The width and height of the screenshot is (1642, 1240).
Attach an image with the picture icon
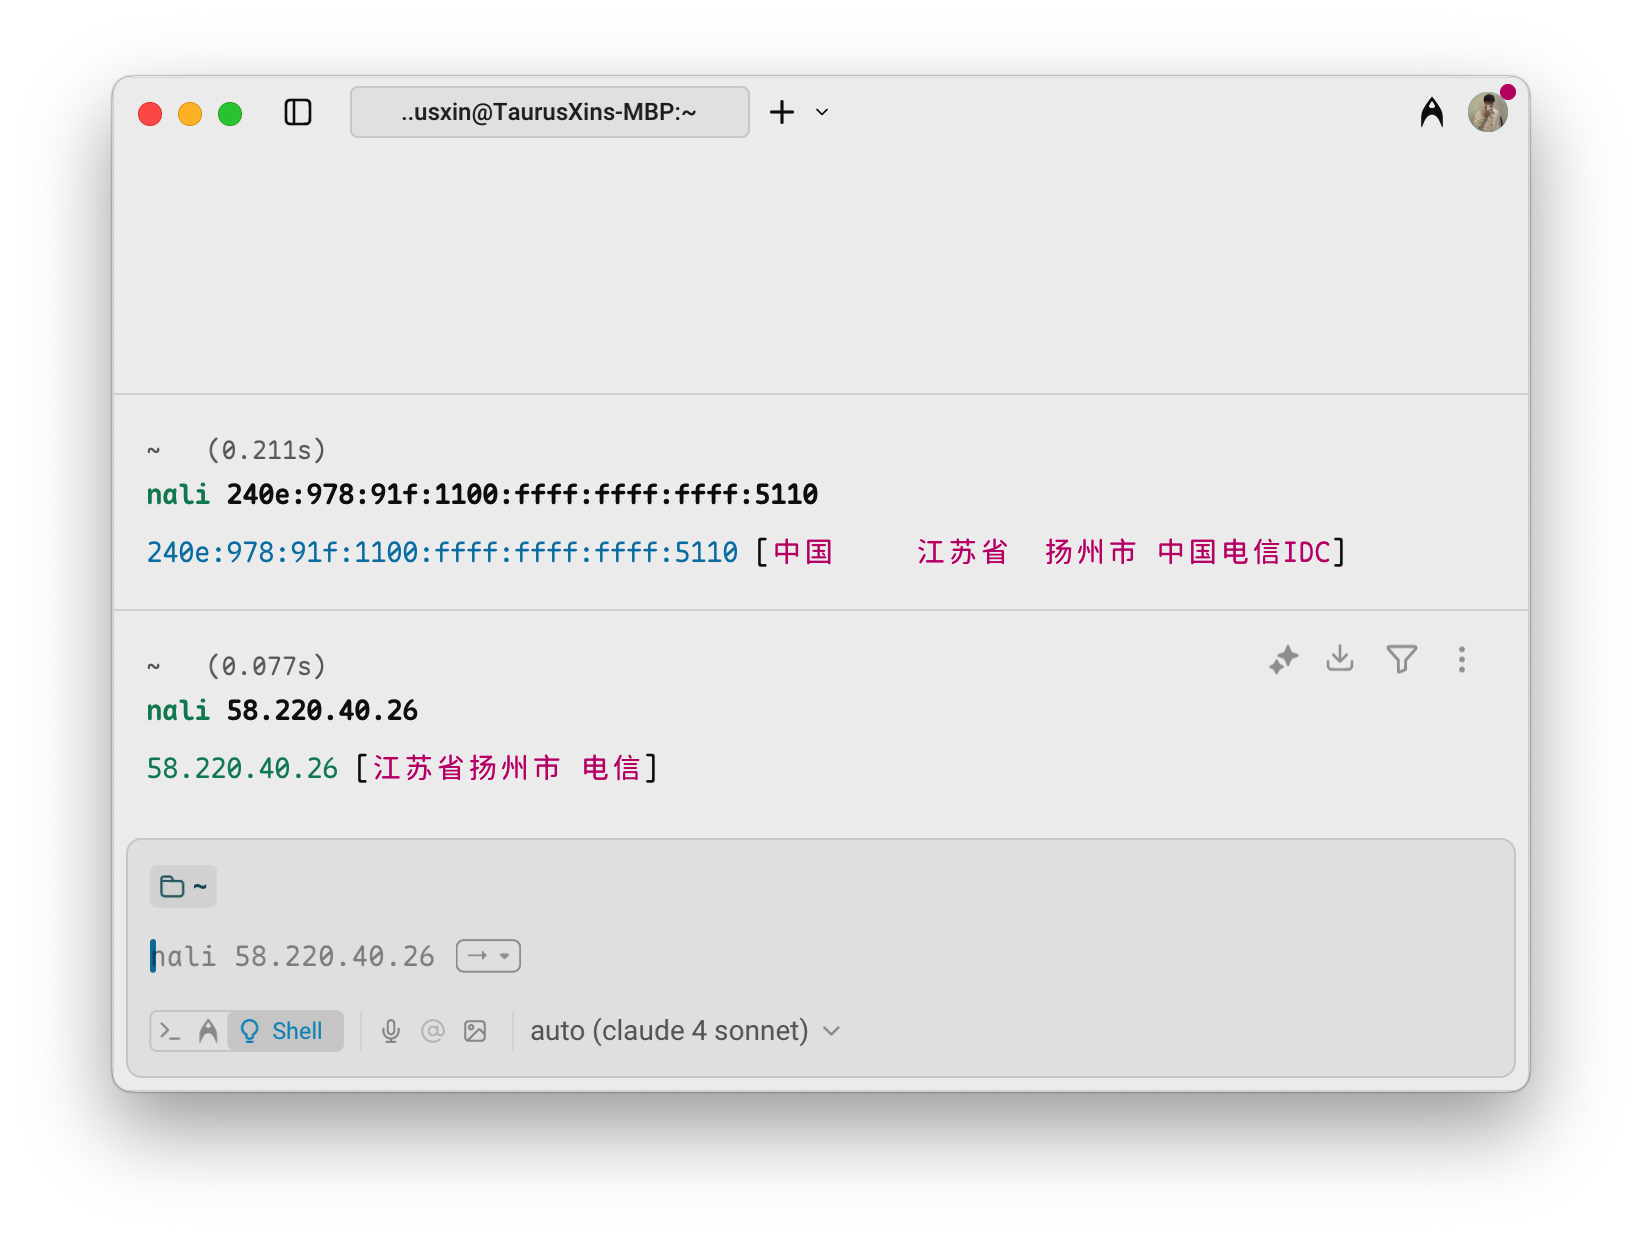pyautogui.click(x=475, y=1031)
